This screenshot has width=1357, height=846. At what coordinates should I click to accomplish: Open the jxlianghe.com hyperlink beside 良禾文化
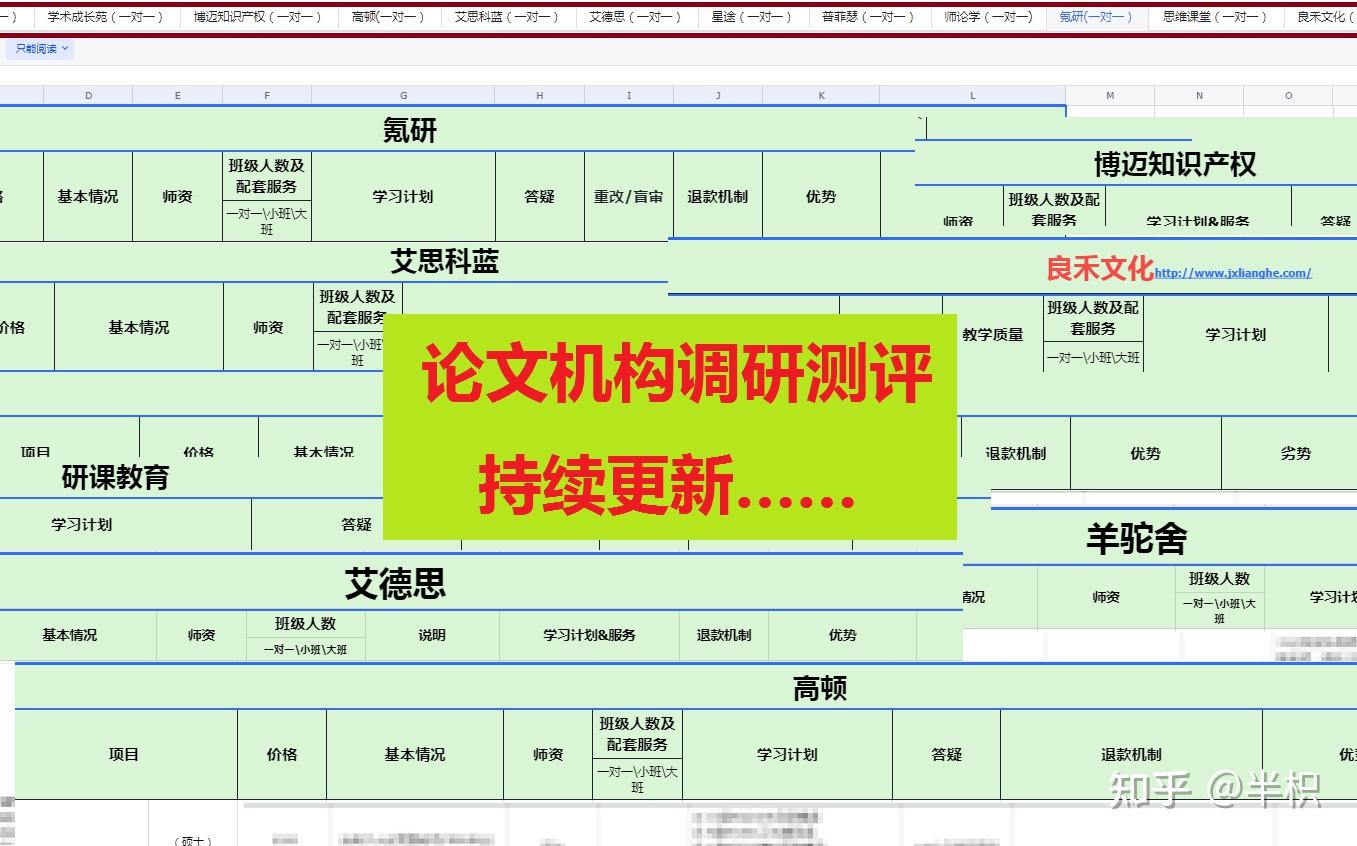(x=1233, y=273)
